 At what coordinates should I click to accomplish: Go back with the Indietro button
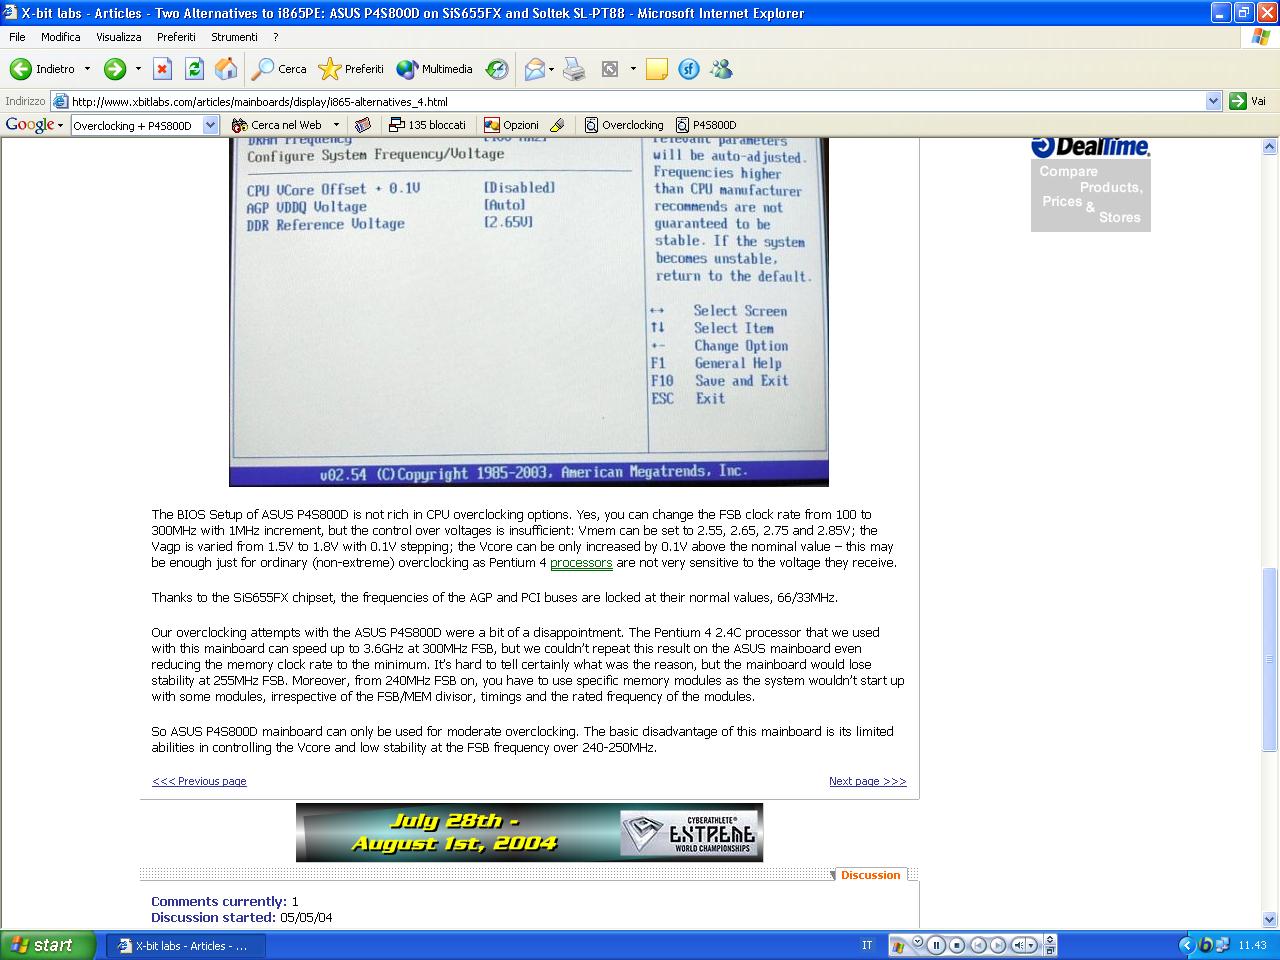pyautogui.click(x=42, y=69)
